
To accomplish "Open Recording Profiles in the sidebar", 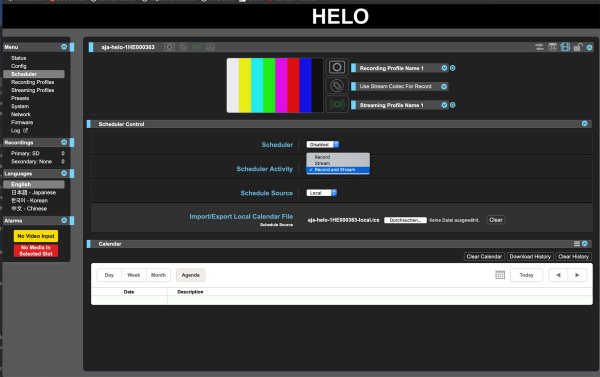I will 33,82.
